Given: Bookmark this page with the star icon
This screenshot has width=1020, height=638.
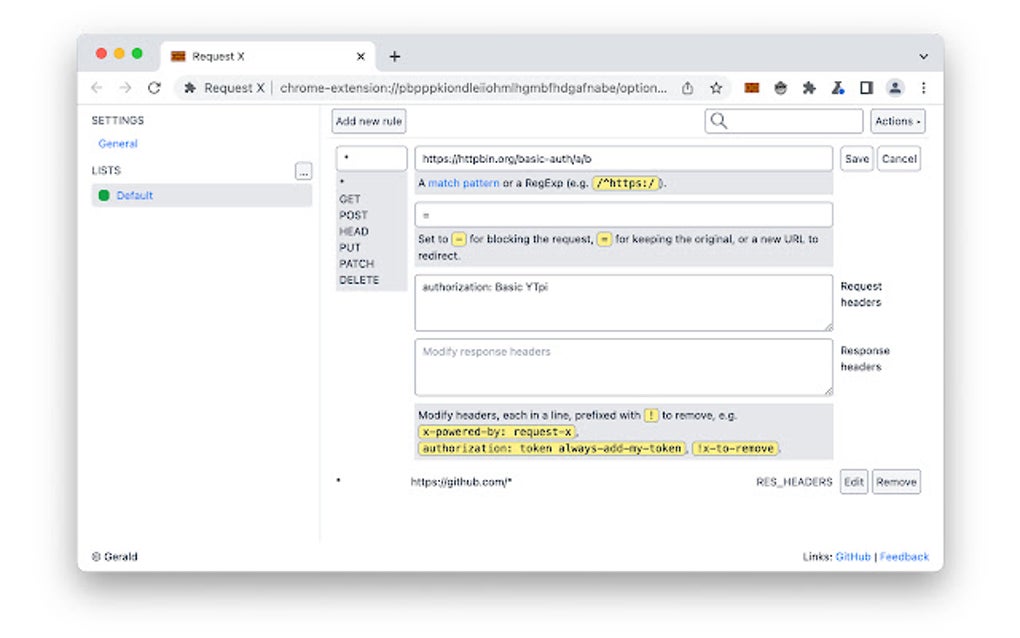Looking at the screenshot, I should click(716, 88).
